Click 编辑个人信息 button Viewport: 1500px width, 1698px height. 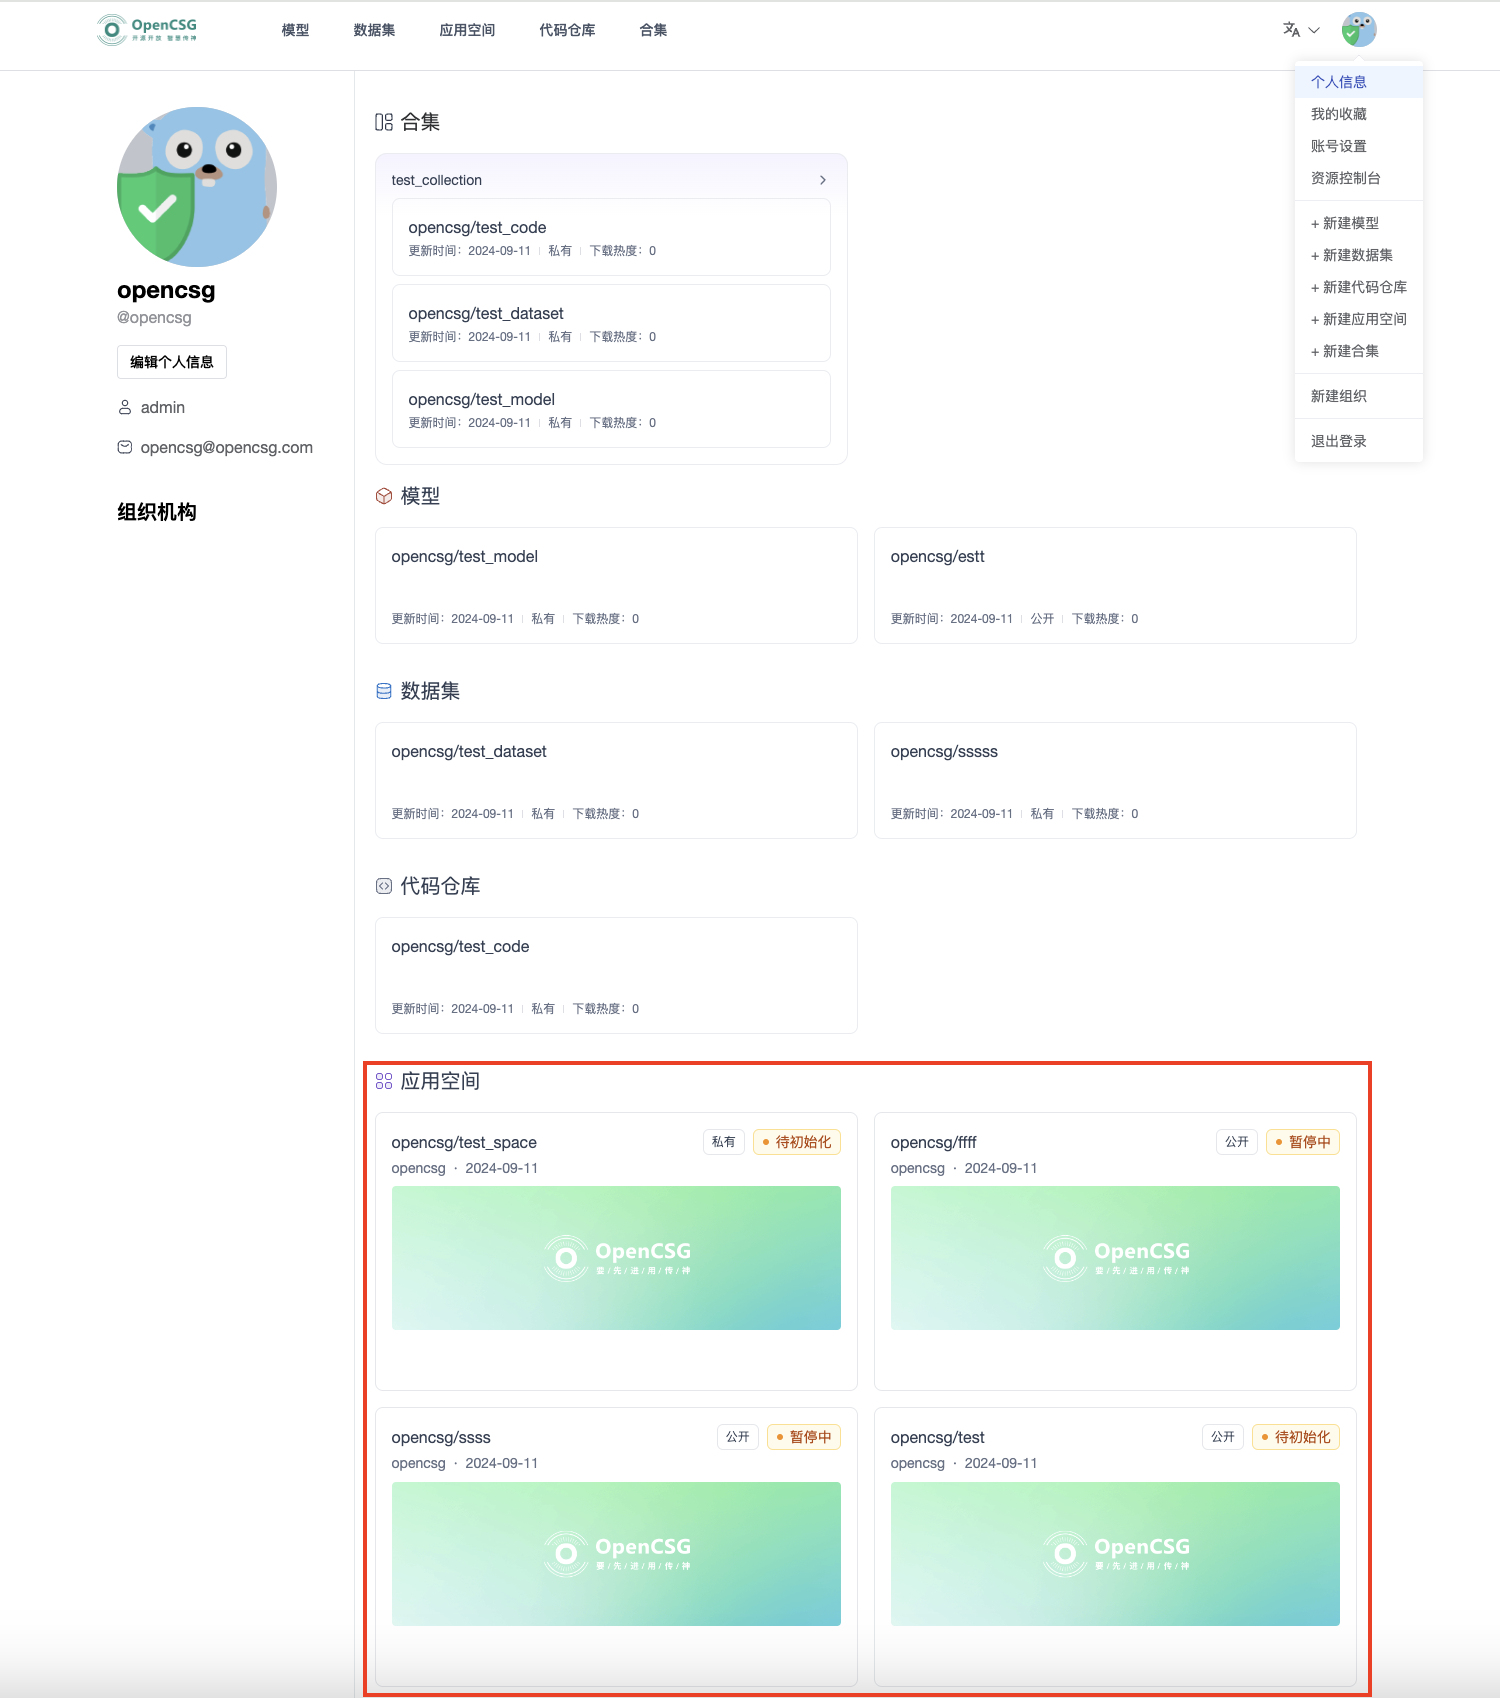point(172,362)
